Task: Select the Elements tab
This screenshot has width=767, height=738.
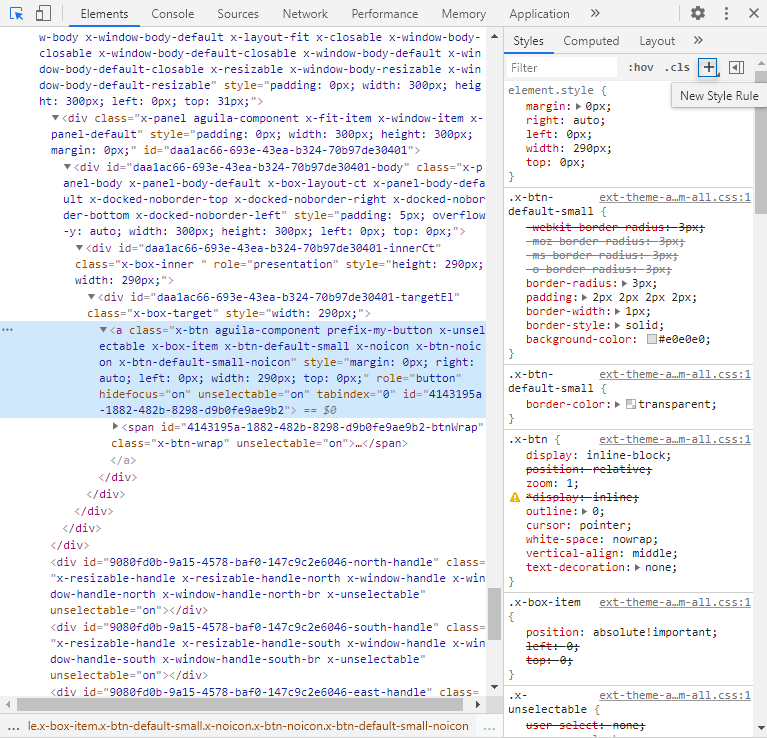Action: point(104,14)
